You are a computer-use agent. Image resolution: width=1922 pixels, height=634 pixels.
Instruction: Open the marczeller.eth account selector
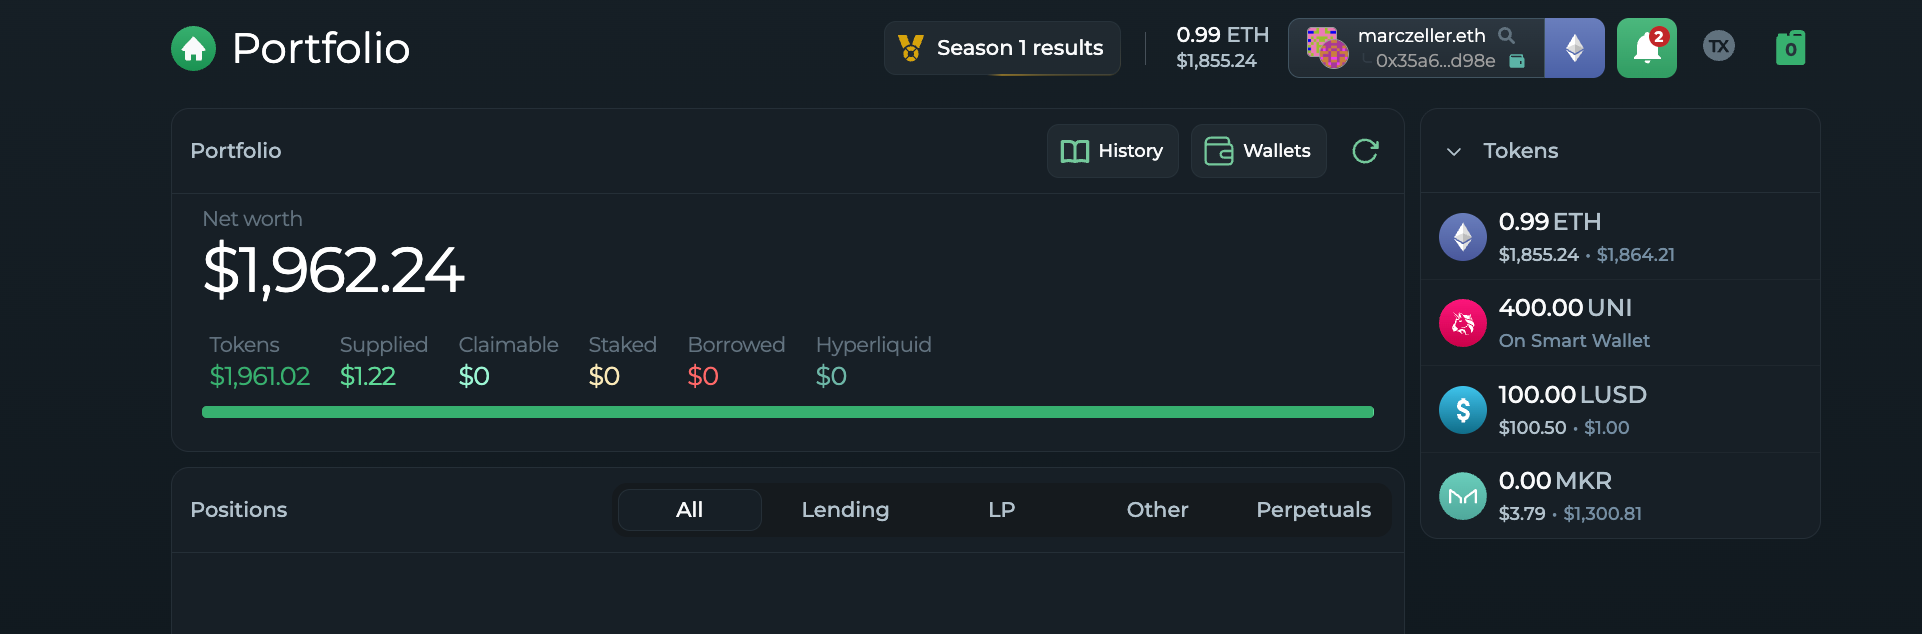click(1416, 48)
